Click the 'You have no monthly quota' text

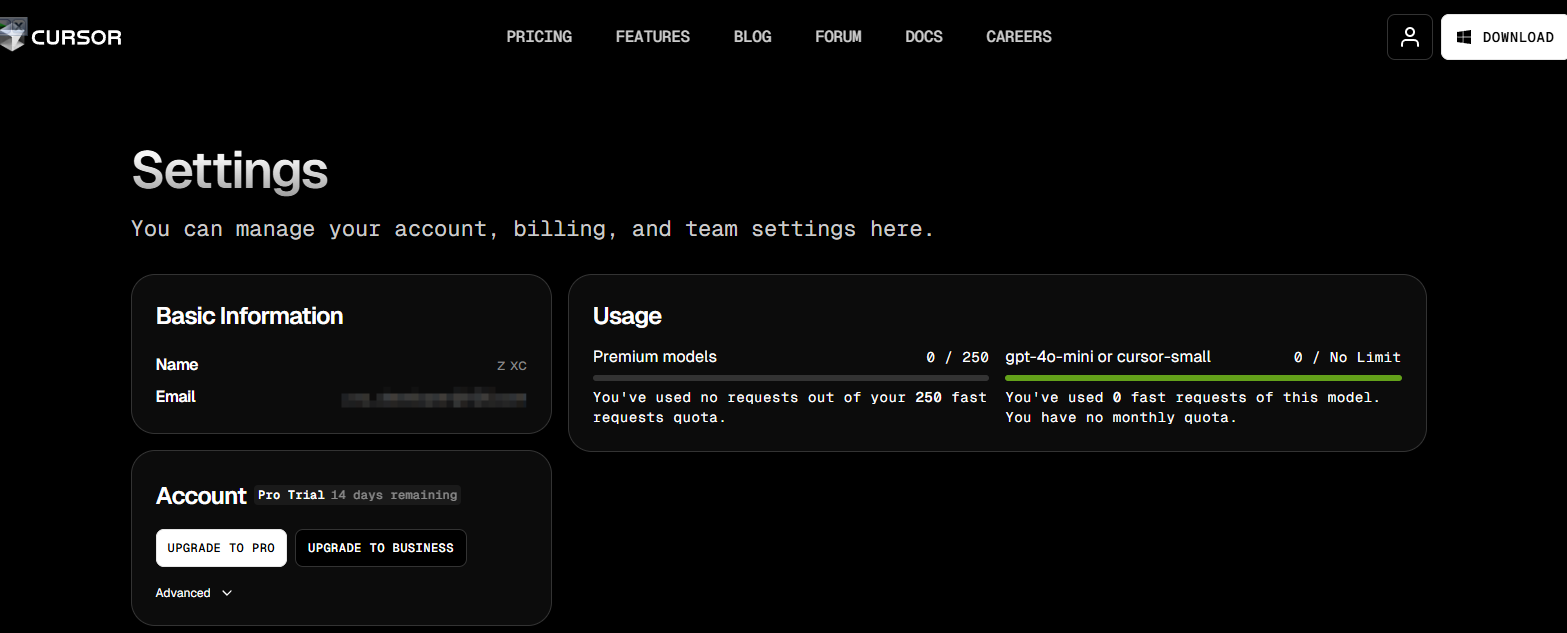coord(1121,417)
